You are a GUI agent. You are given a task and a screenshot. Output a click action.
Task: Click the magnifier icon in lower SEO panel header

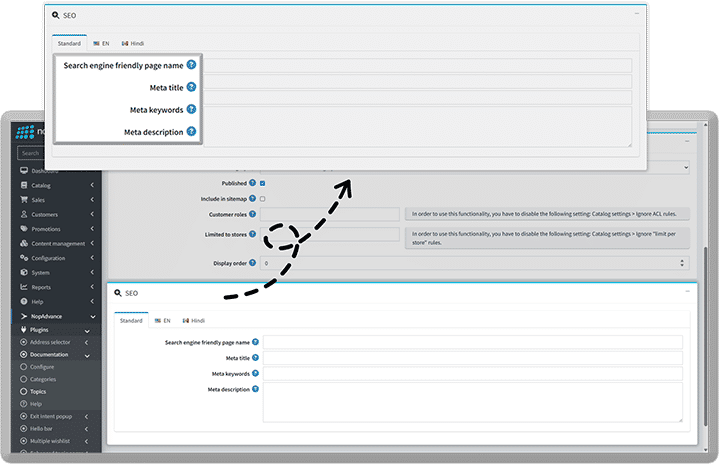[x=118, y=293]
